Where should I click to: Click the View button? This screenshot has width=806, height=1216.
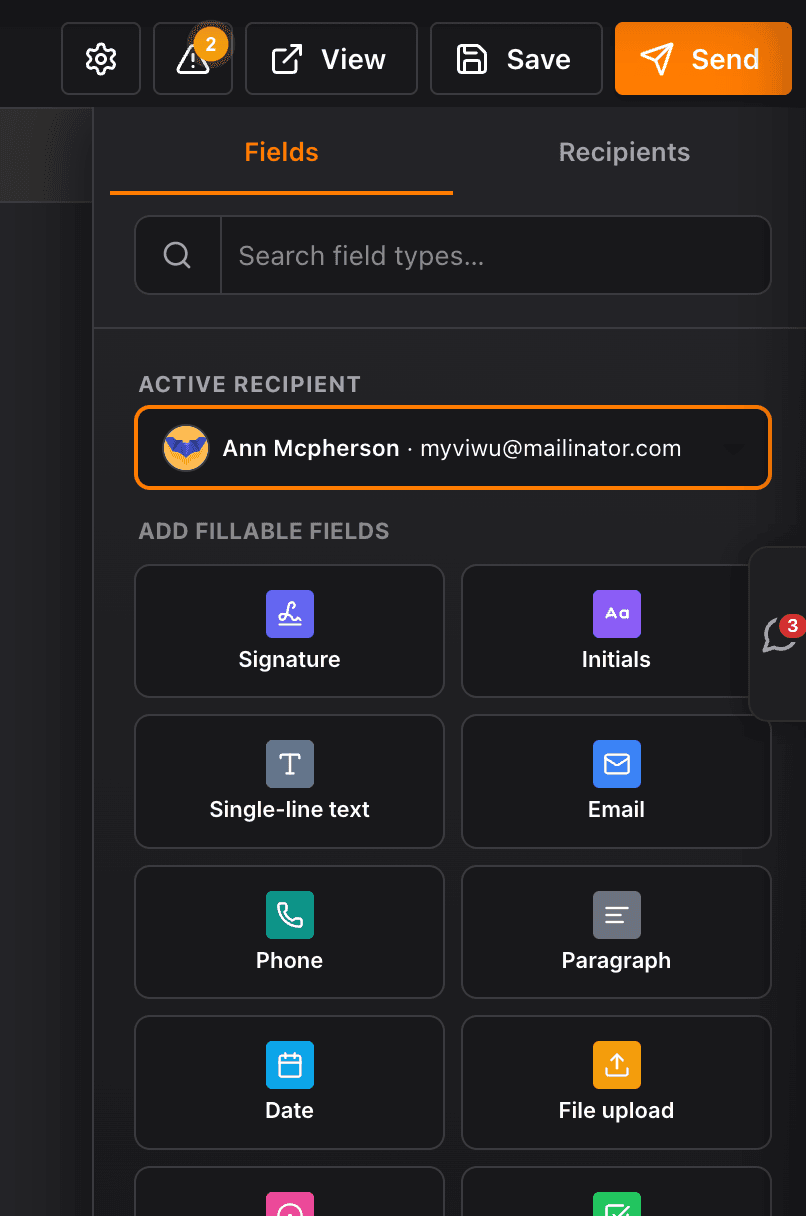tap(331, 59)
